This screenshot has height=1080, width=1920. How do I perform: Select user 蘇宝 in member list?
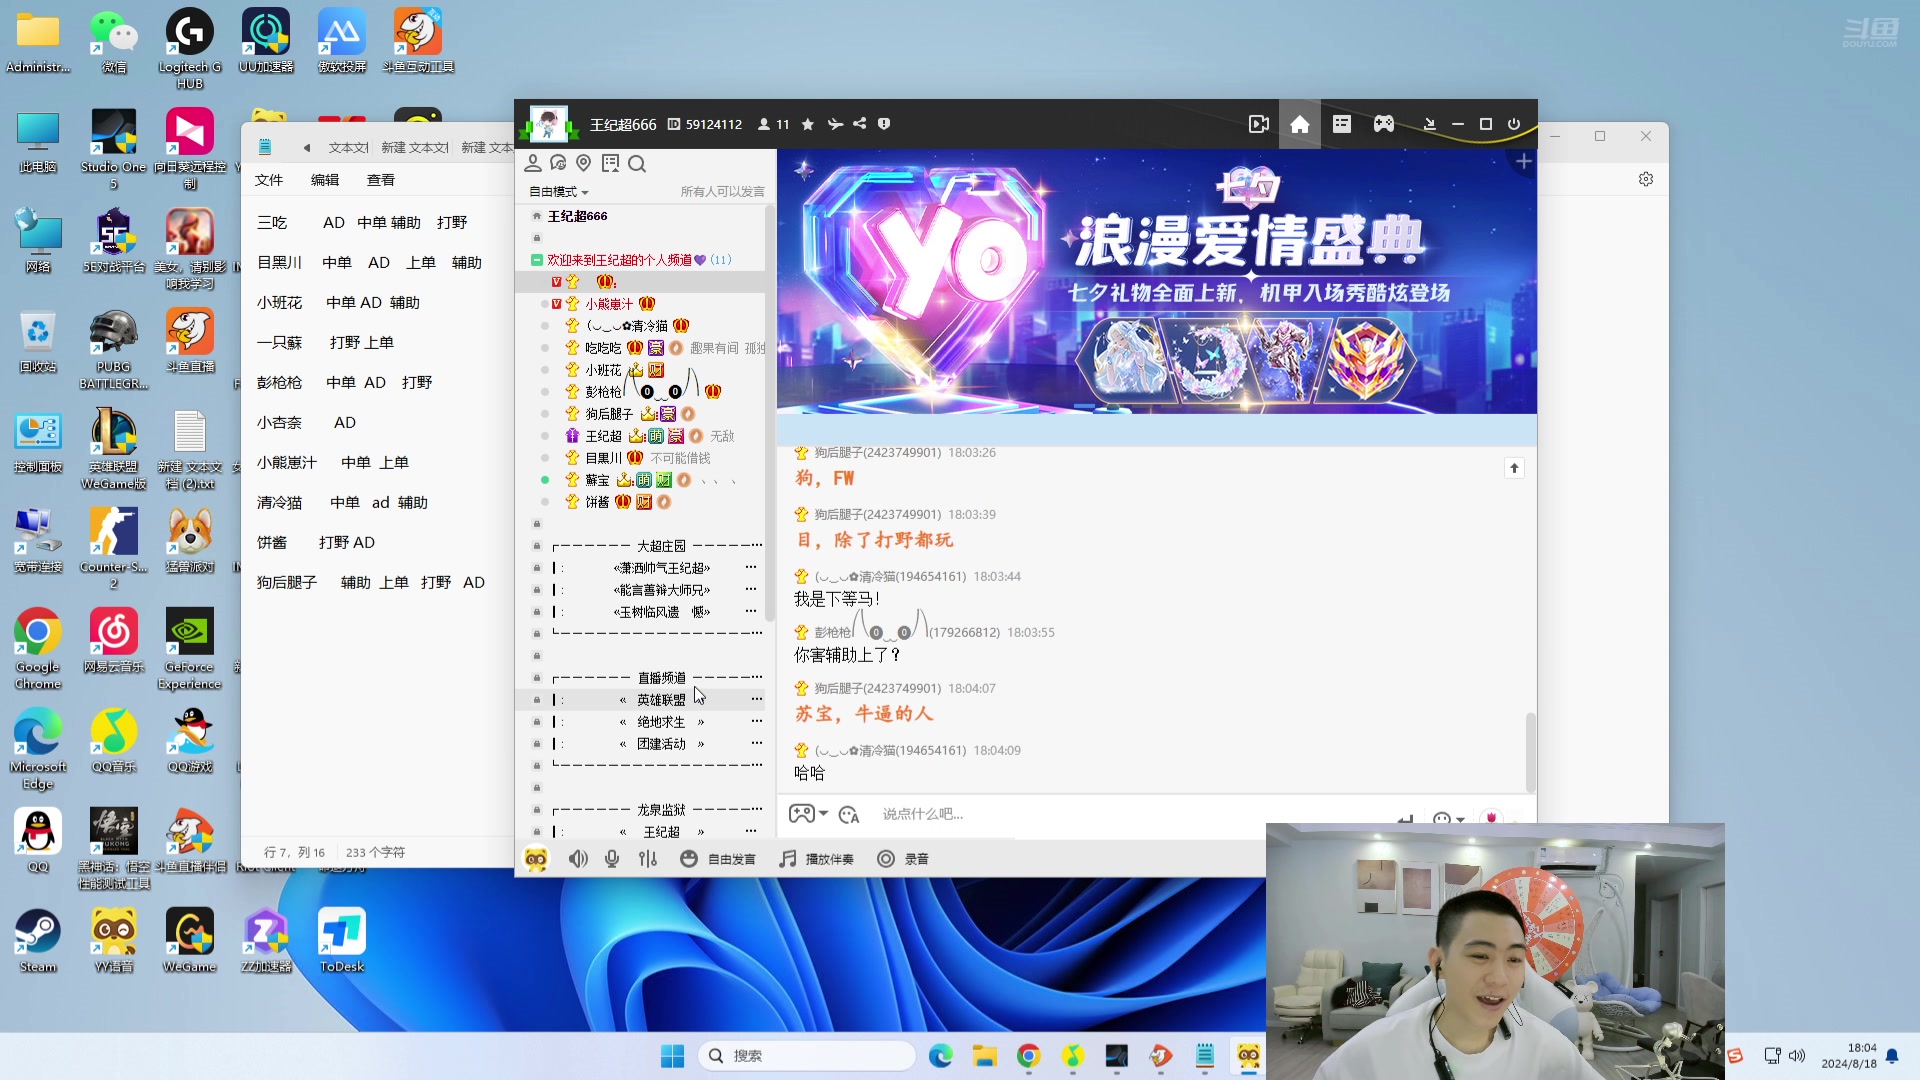pos(597,480)
